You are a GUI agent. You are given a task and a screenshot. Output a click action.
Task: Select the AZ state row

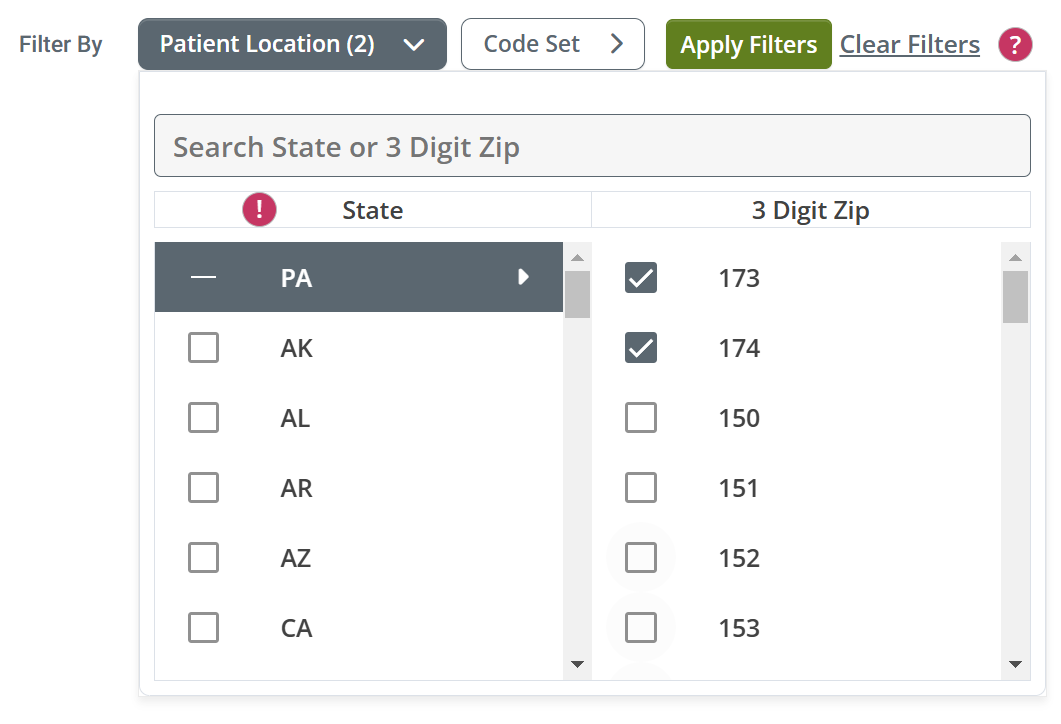(x=359, y=558)
